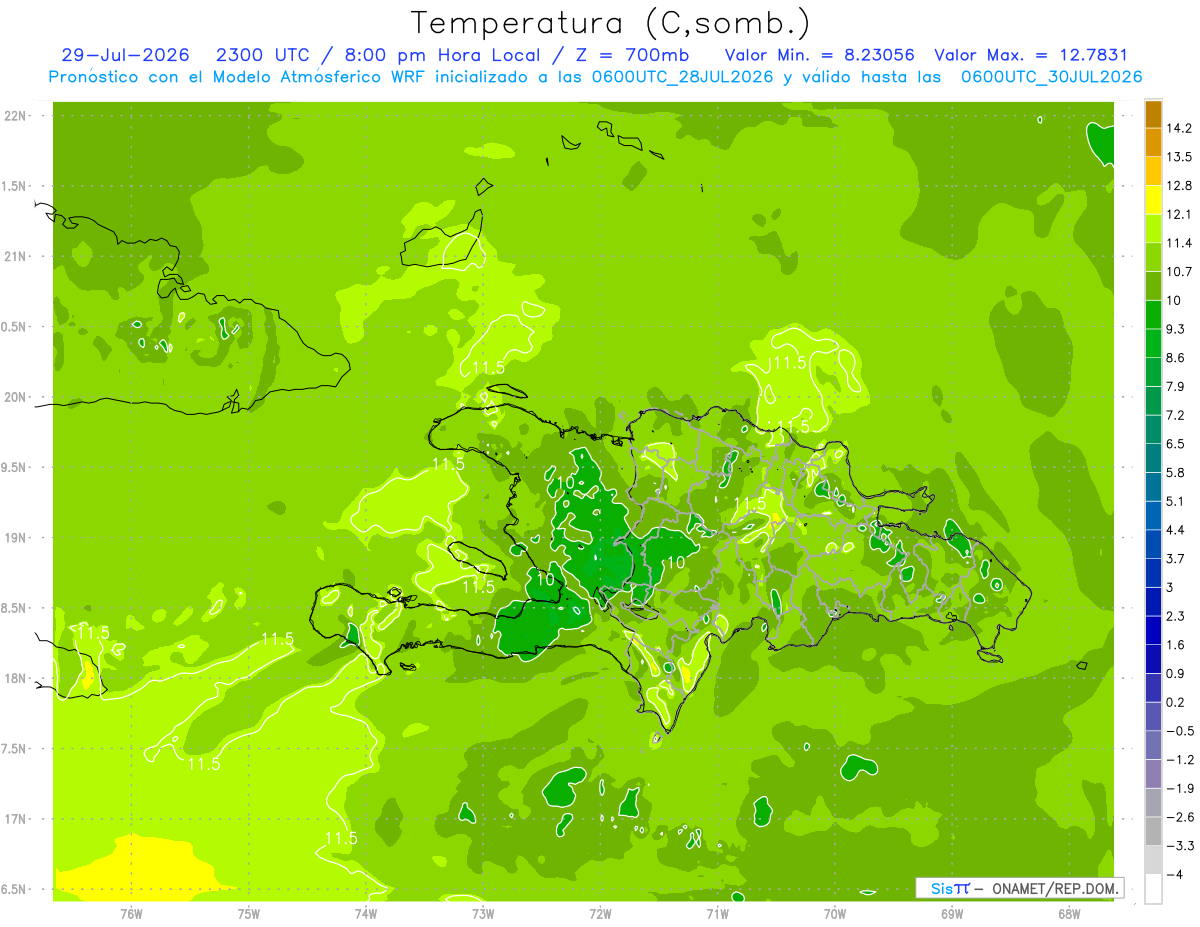Click the "Temperatura (C,somb.)" chart title
Screen dimensions: 1200x927
tap(610, 23)
